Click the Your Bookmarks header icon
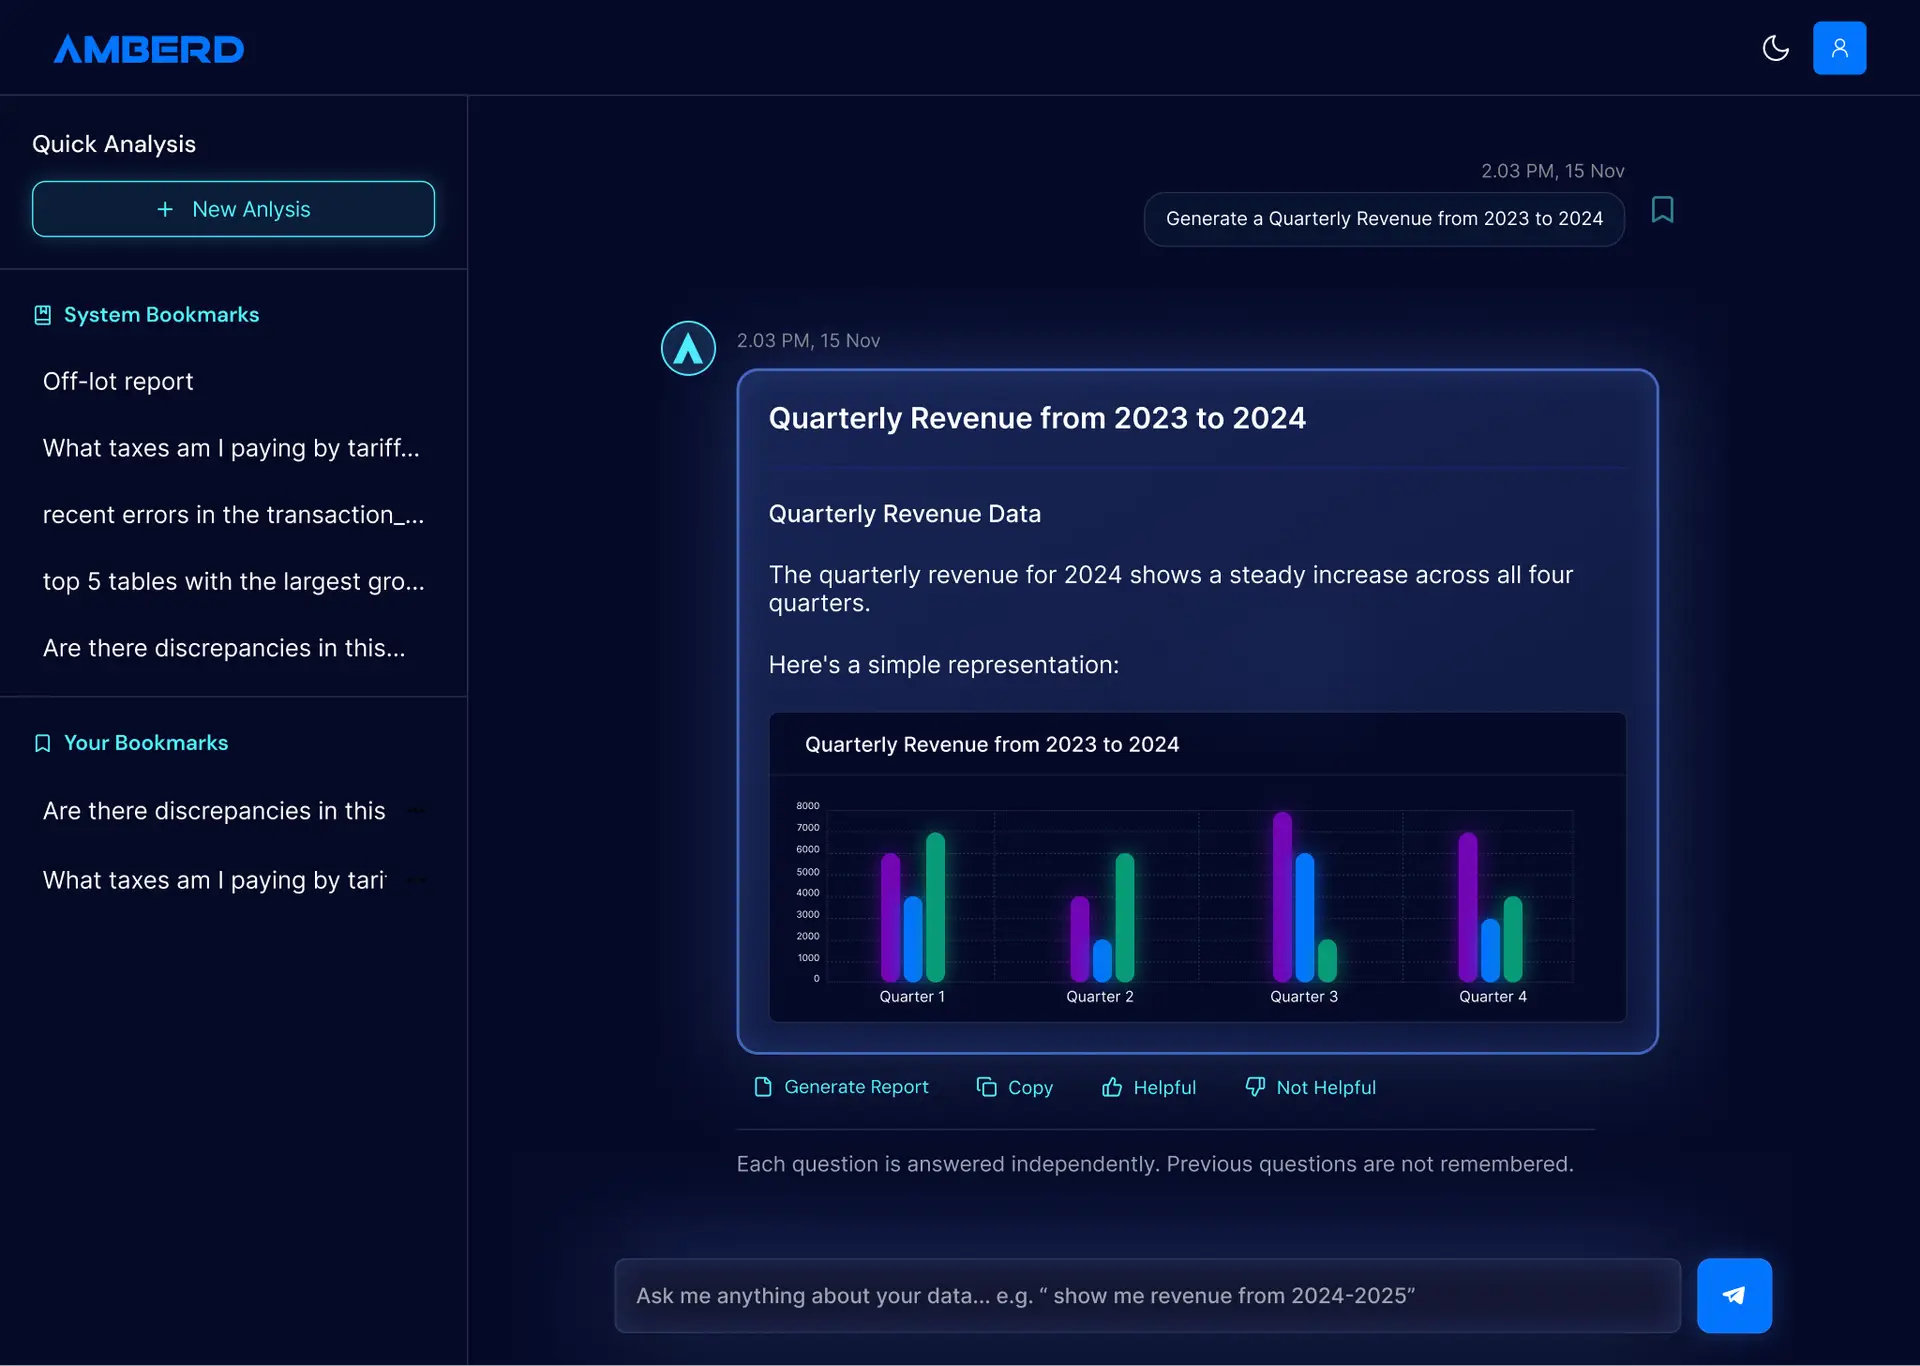 coord(42,743)
